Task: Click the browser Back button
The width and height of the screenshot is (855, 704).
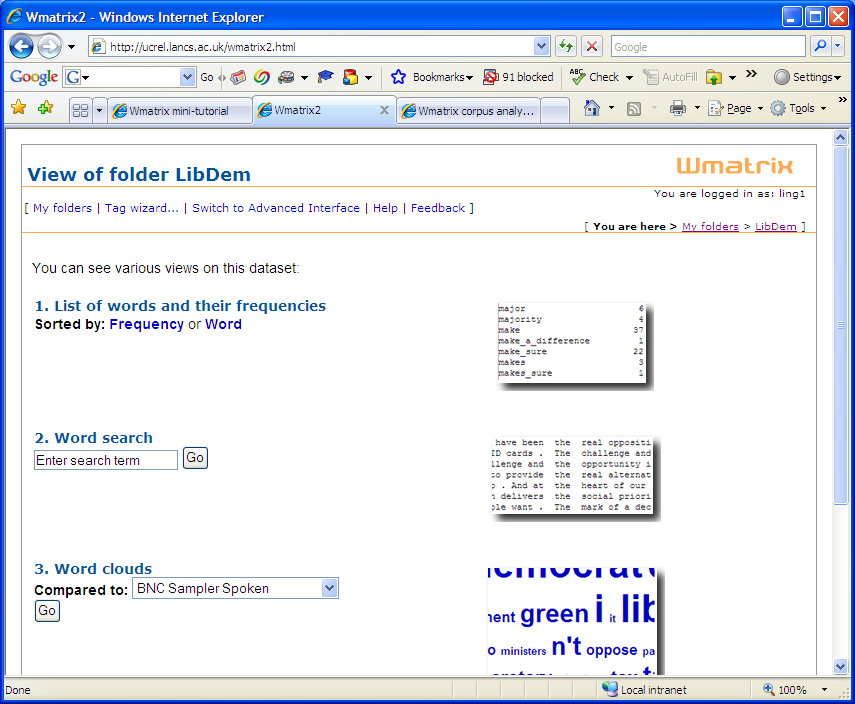Action: [x=22, y=47]
